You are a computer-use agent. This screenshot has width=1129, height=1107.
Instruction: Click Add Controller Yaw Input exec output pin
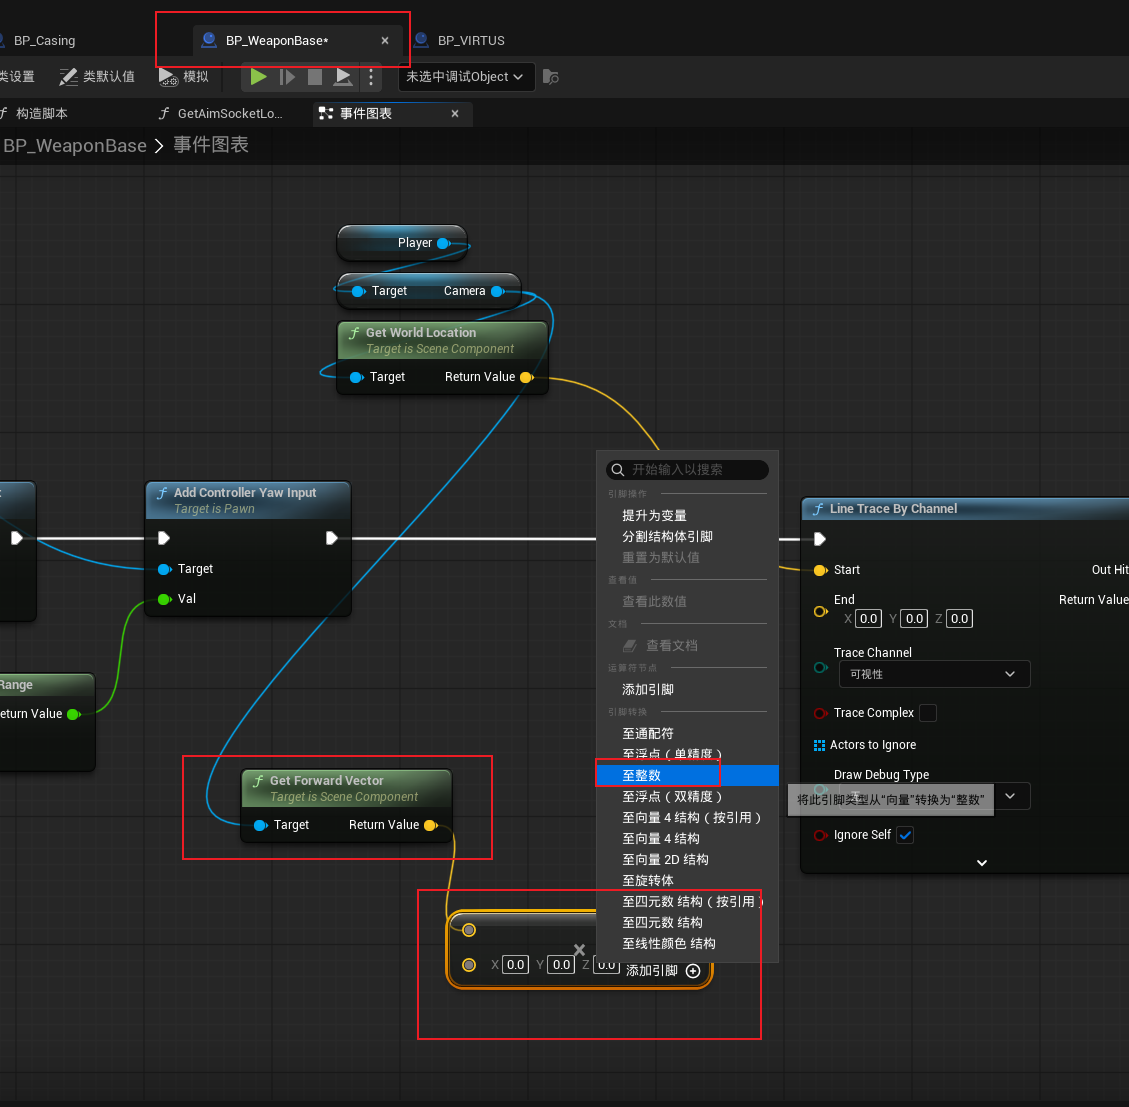(x=331, y=538)
